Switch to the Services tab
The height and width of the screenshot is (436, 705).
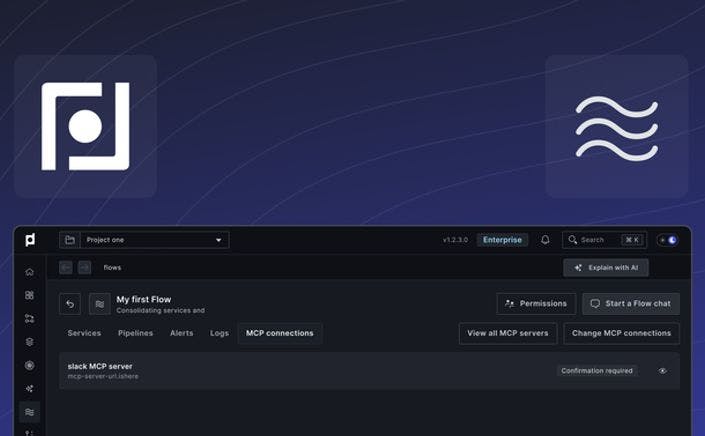tap(84, 333)
